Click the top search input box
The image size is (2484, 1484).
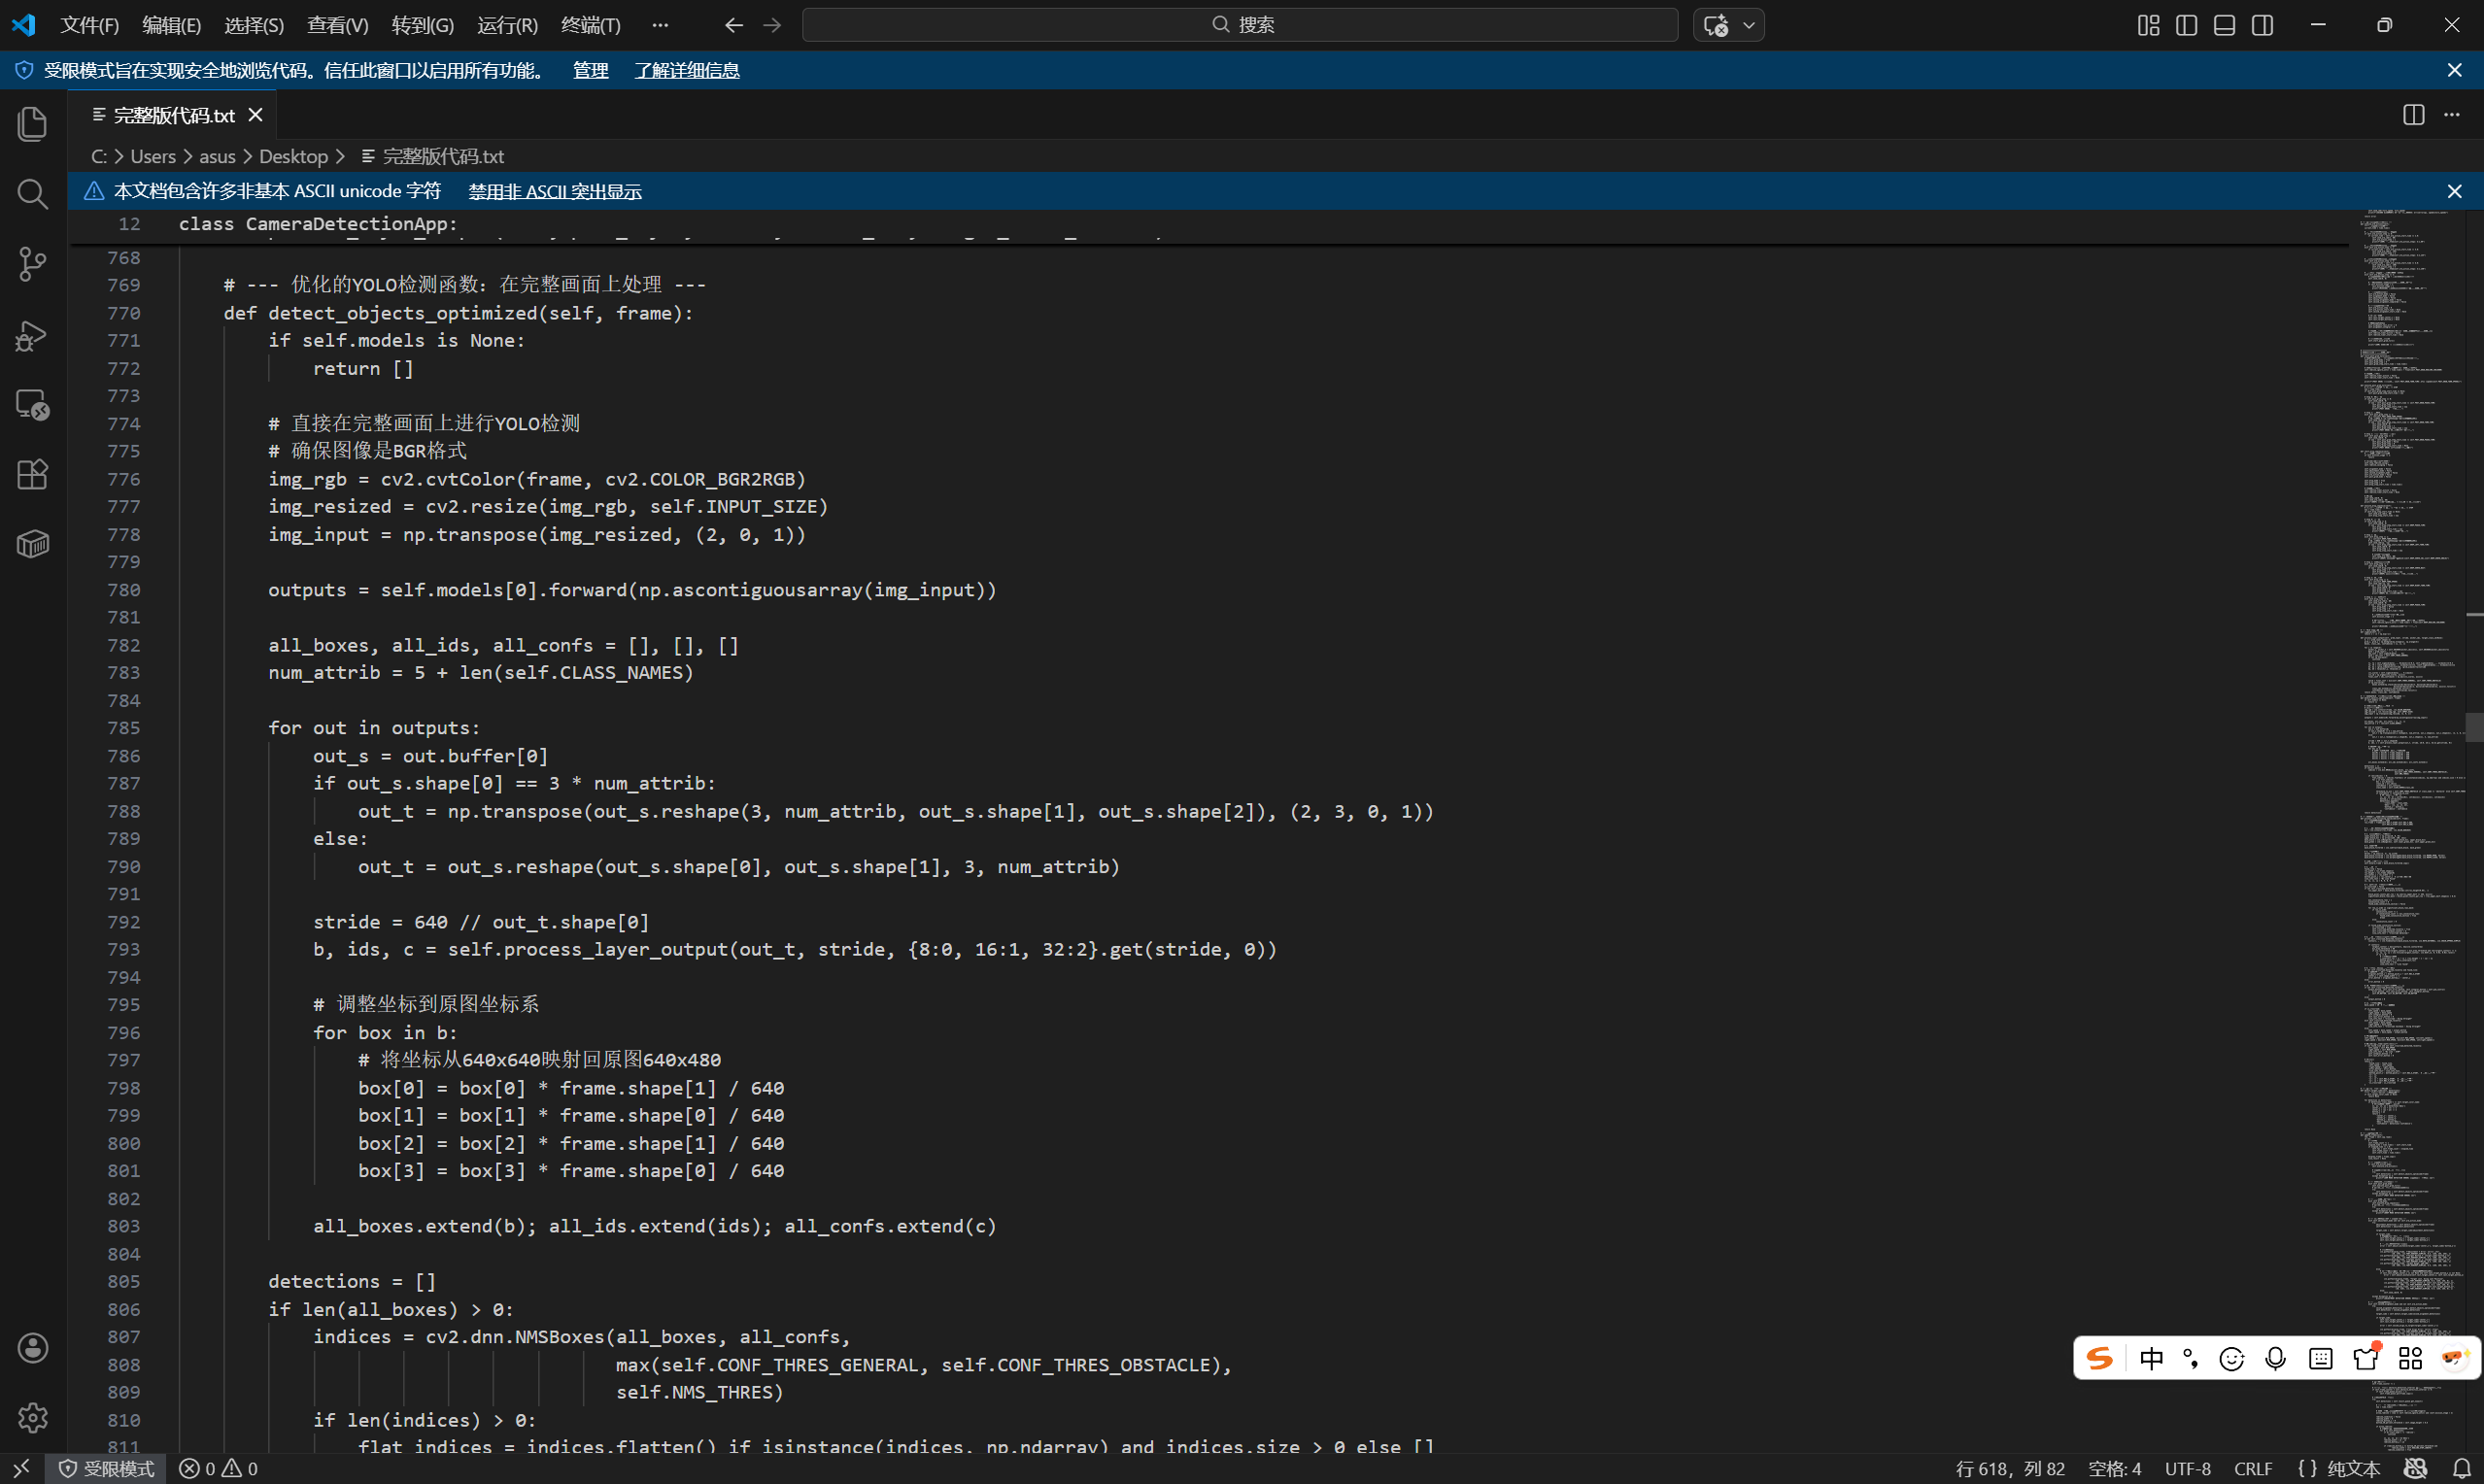click(1239, 25)
